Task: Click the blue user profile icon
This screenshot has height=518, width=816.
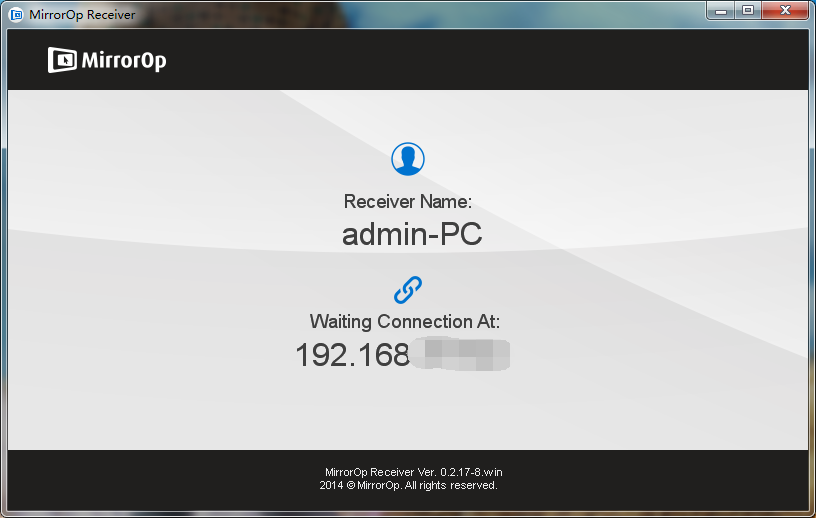Action: 407,158
